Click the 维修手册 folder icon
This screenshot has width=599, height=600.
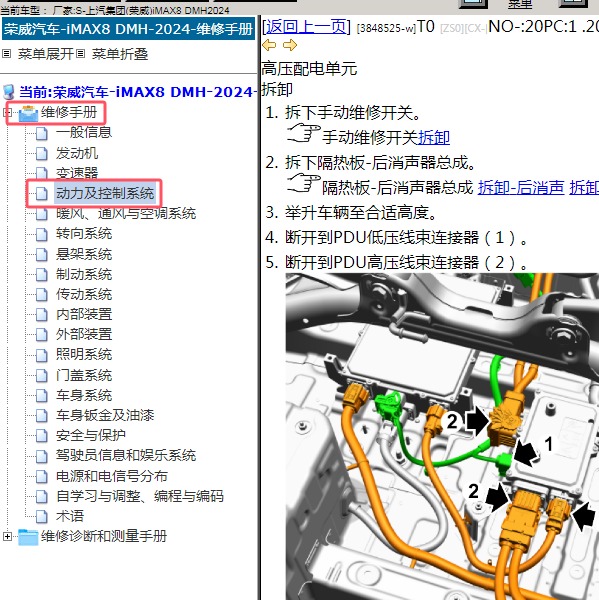(28, 113)
